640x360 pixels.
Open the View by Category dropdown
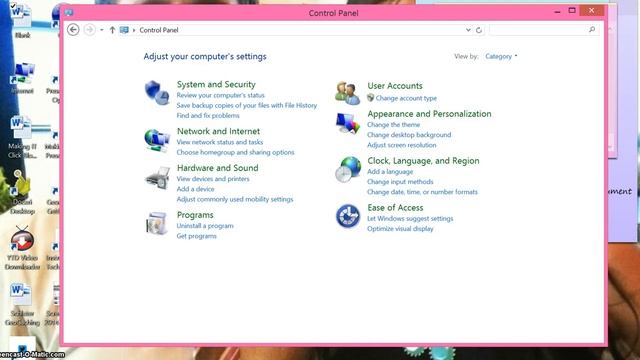point(501,56)
